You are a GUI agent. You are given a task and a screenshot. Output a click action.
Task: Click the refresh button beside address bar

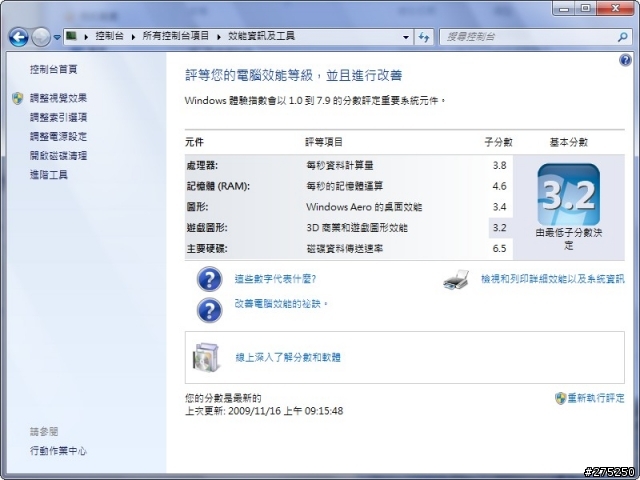[x=424, y=37]
